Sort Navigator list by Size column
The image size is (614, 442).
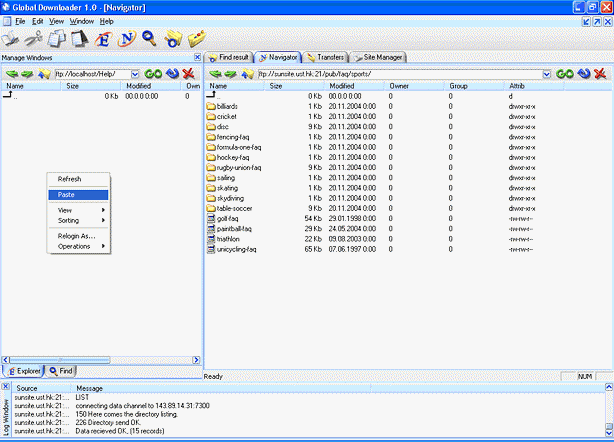(x=294, y=86)
